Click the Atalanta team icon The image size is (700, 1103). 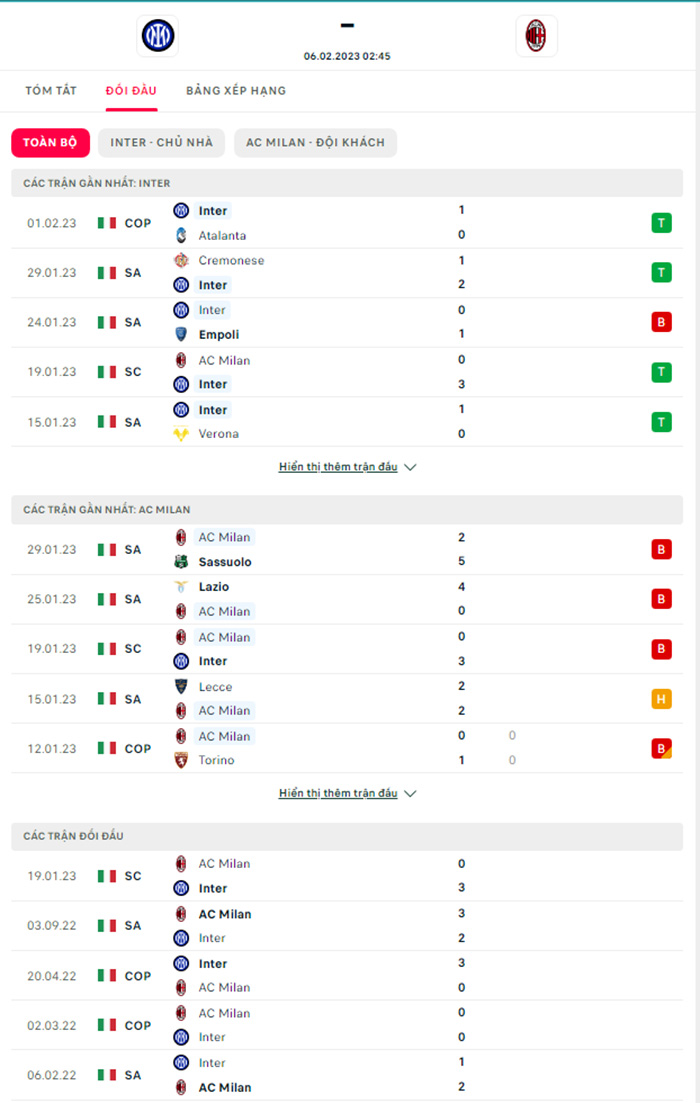coord(181,236)
